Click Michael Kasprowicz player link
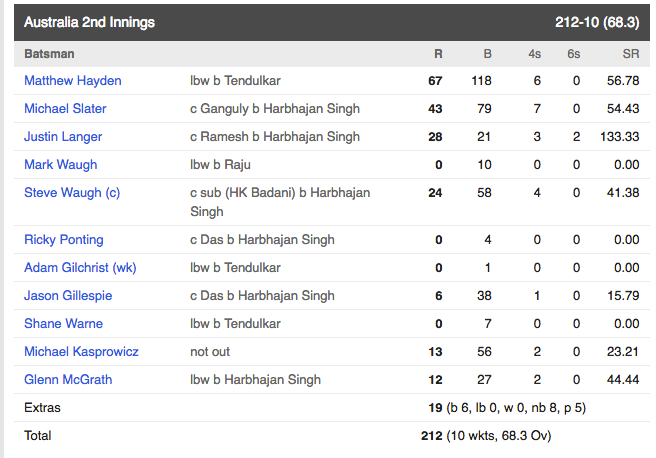This screenshot has height=458, width=656. click(x=81, y=352)
